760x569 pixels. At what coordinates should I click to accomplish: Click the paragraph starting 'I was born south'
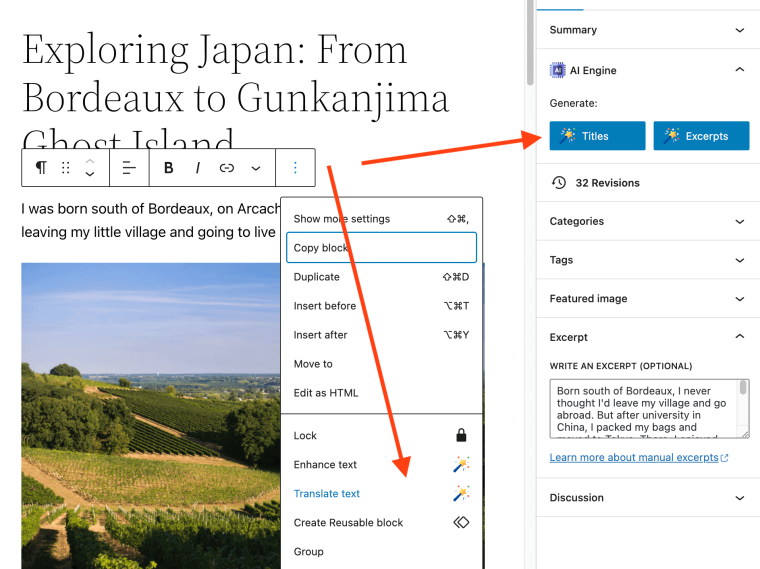[x=150, y=221]
